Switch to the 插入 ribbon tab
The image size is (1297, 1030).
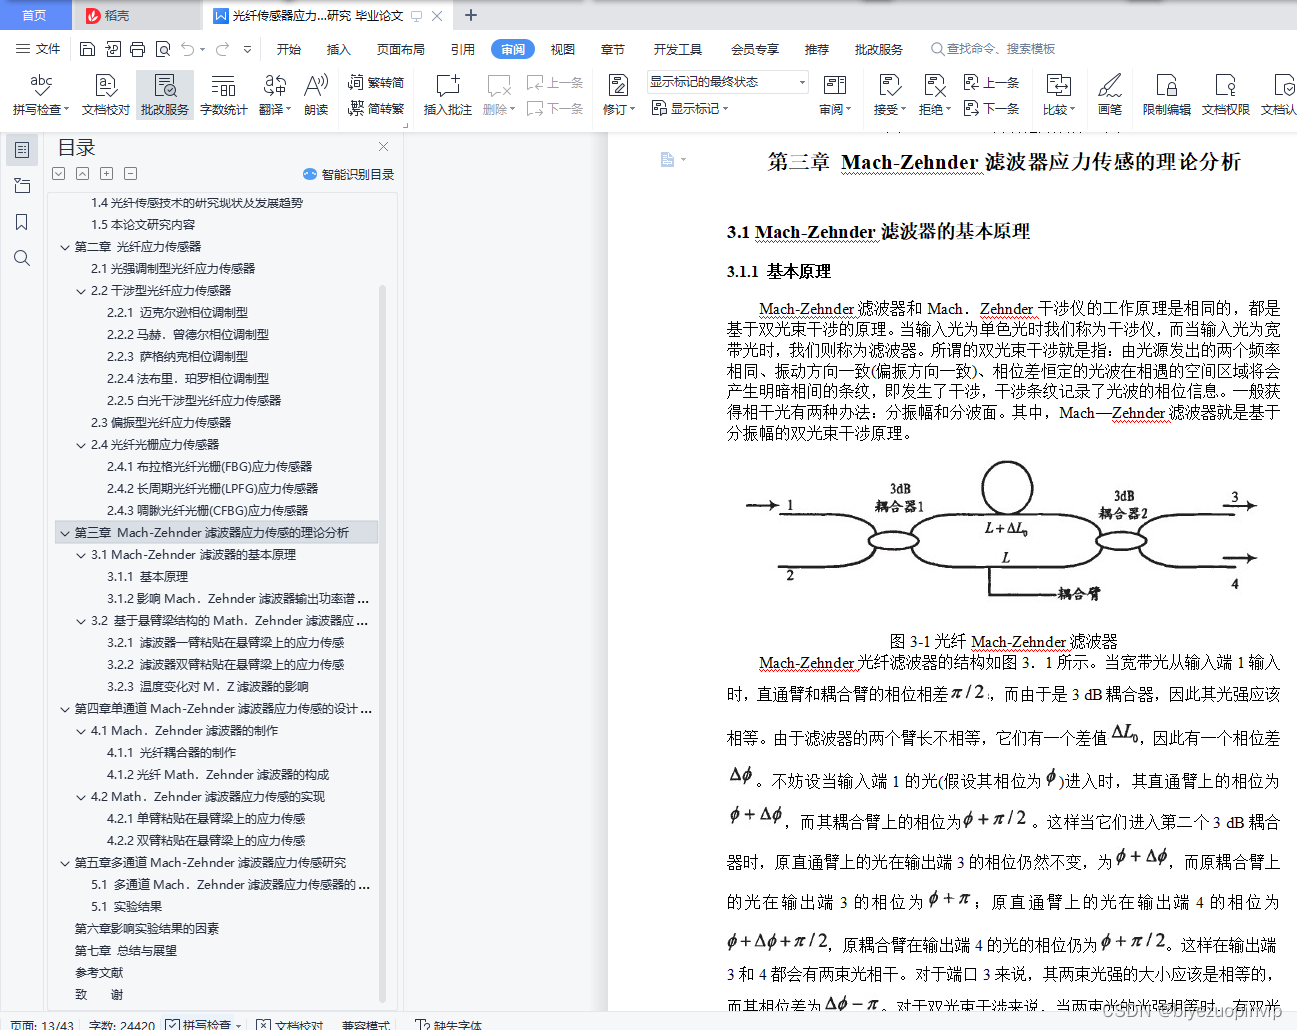(339, 49)
